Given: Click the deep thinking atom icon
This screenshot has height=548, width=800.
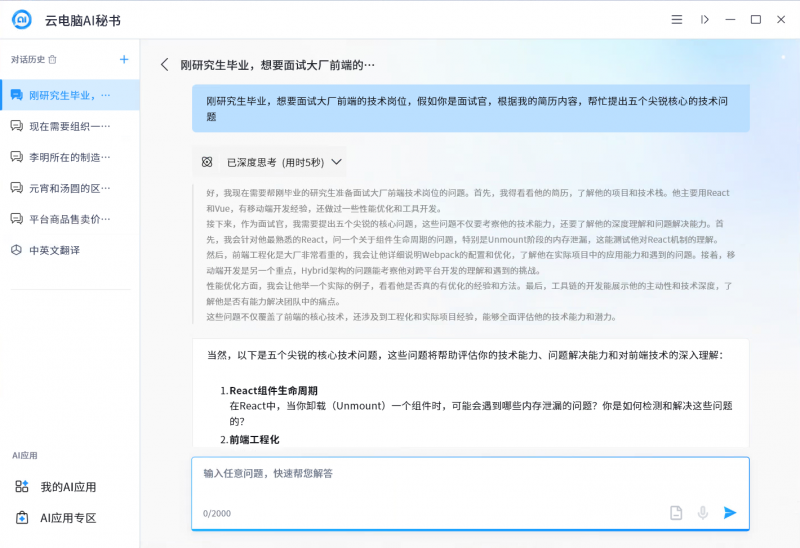Looking at the screenshot, I should point(207,161).
